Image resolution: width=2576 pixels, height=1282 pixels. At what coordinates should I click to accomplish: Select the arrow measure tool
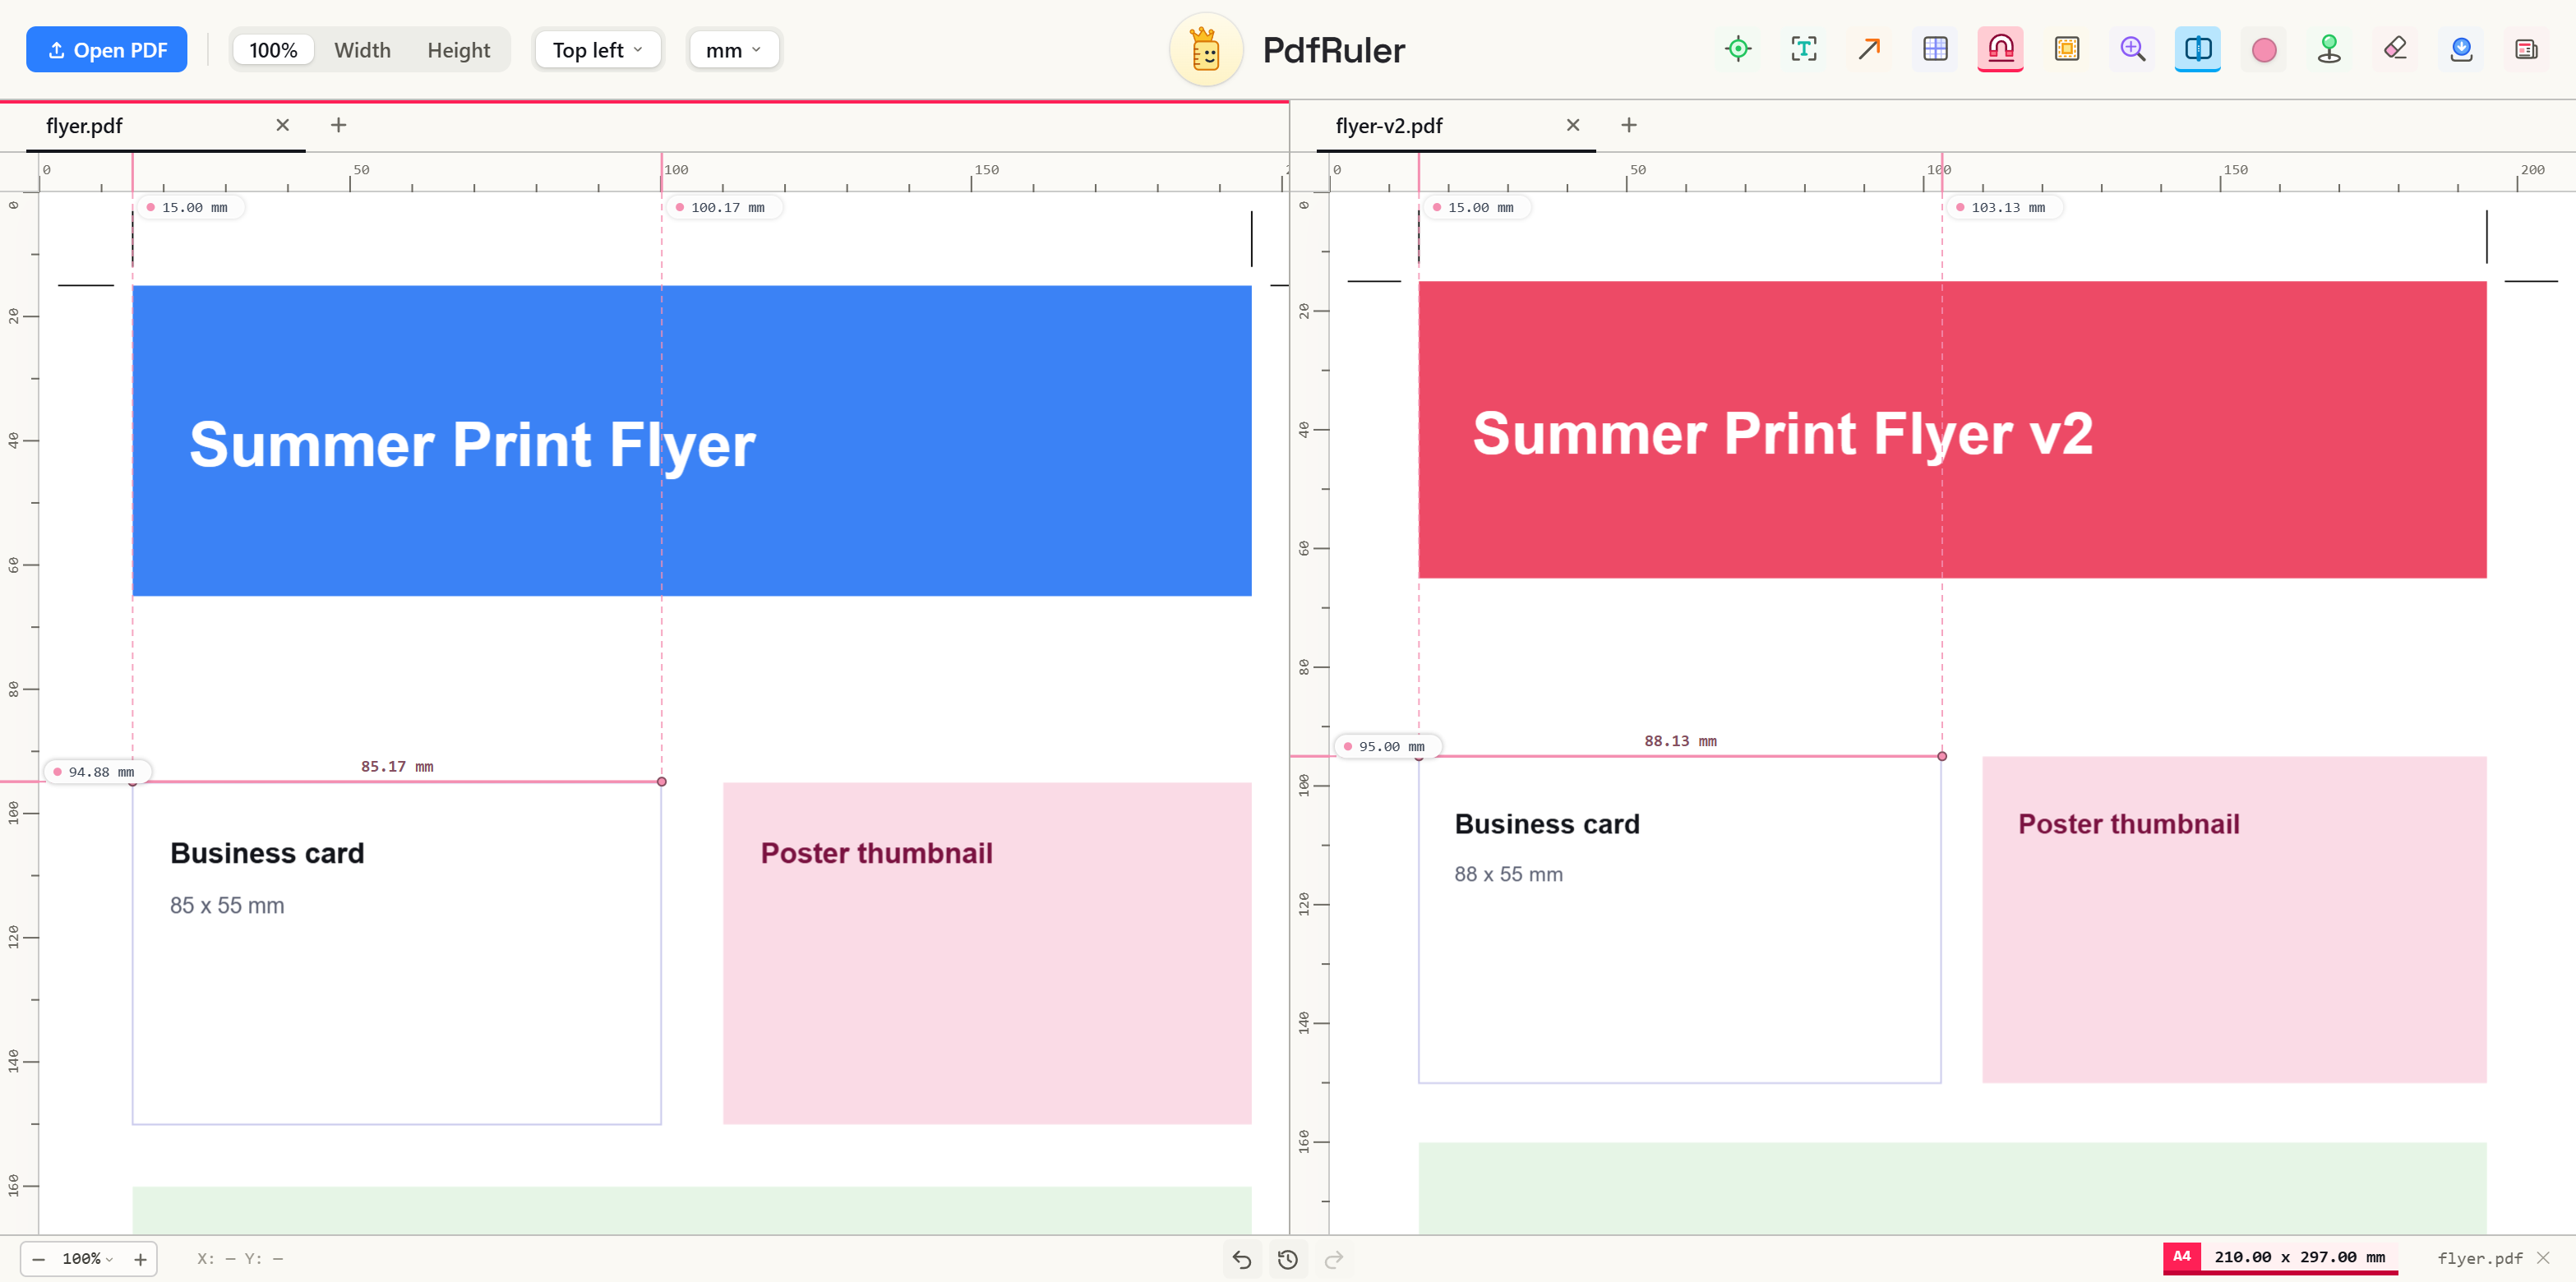click(x=1869, y=49)
